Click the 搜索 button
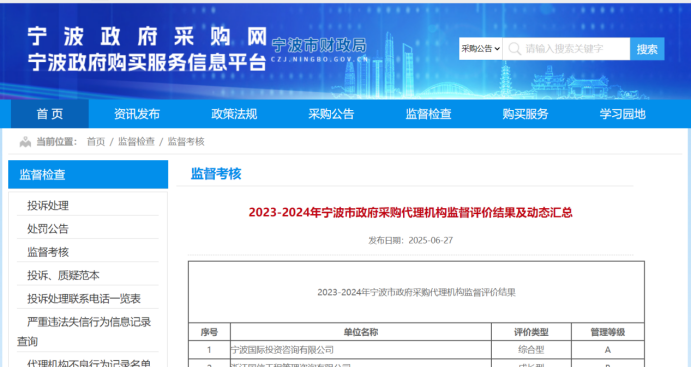The width and height of the screenshot is (691, 368). 647,49
